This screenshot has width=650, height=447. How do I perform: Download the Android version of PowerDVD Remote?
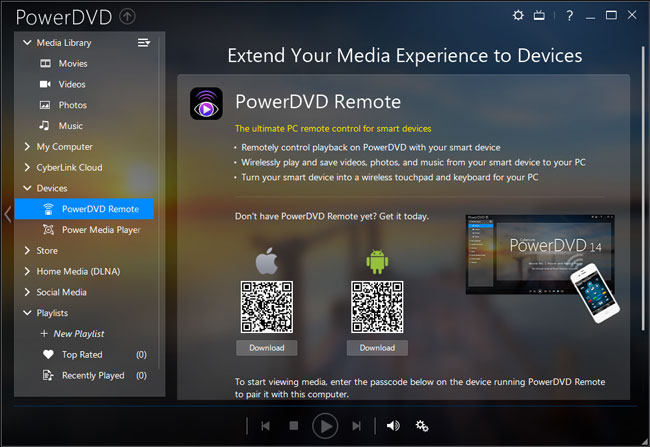(377, 348)
